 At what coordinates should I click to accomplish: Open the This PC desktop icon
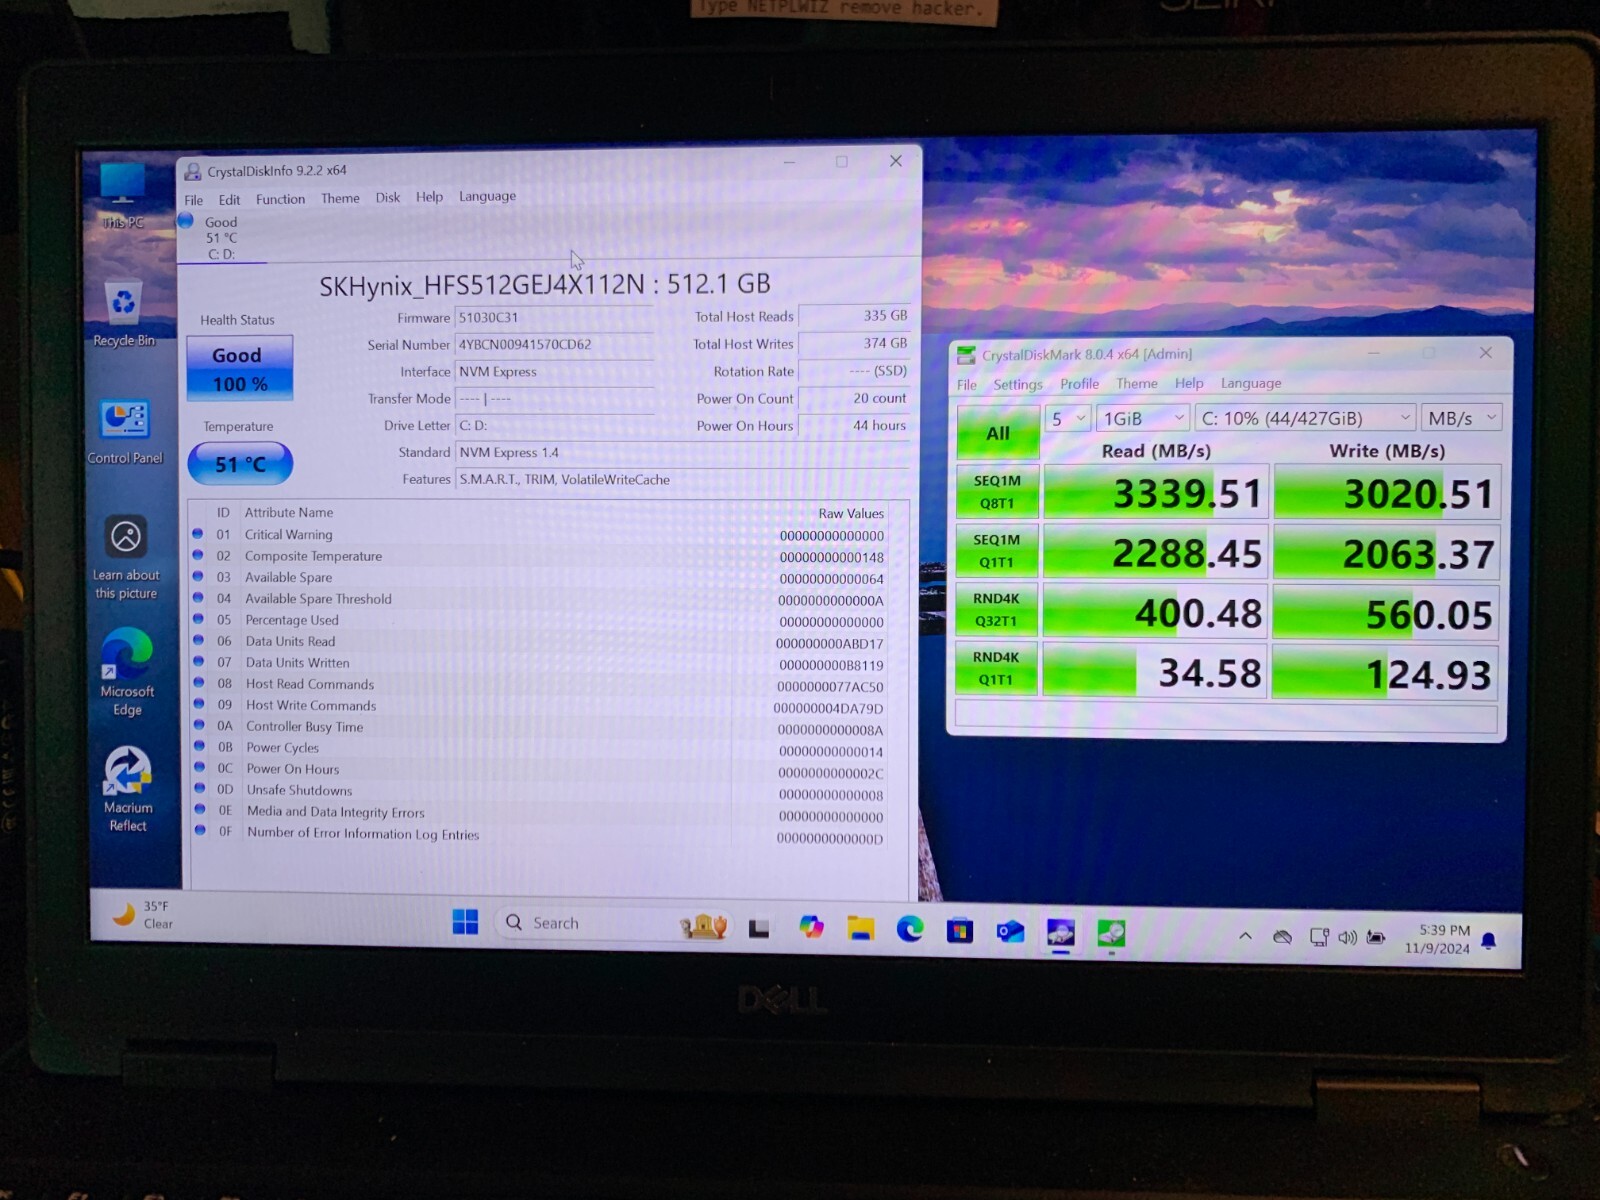tap(123, 196)
